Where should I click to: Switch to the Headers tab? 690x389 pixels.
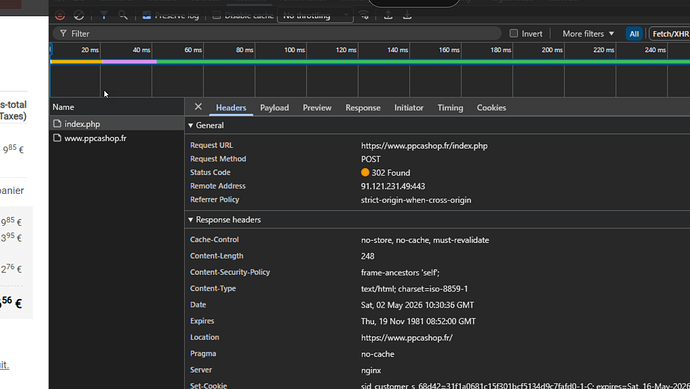(231, 108)
